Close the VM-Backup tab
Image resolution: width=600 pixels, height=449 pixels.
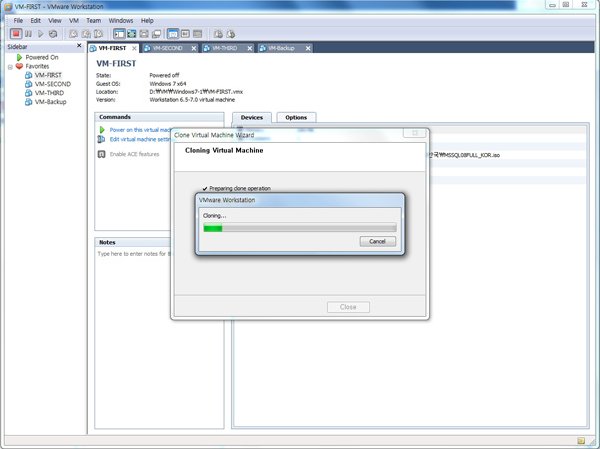[308, 48]
